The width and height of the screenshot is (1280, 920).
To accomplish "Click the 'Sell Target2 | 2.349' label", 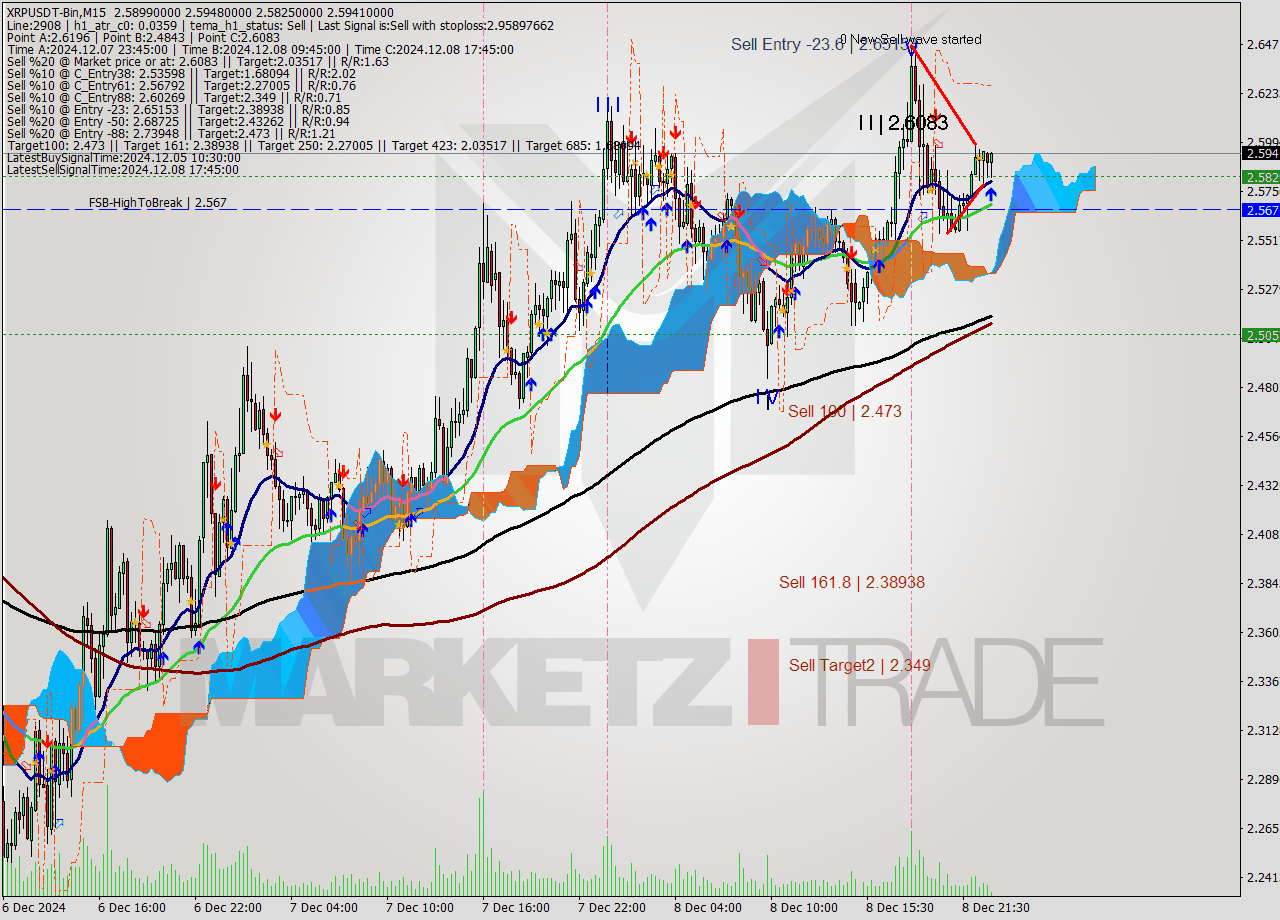I will tap(860, 665).
